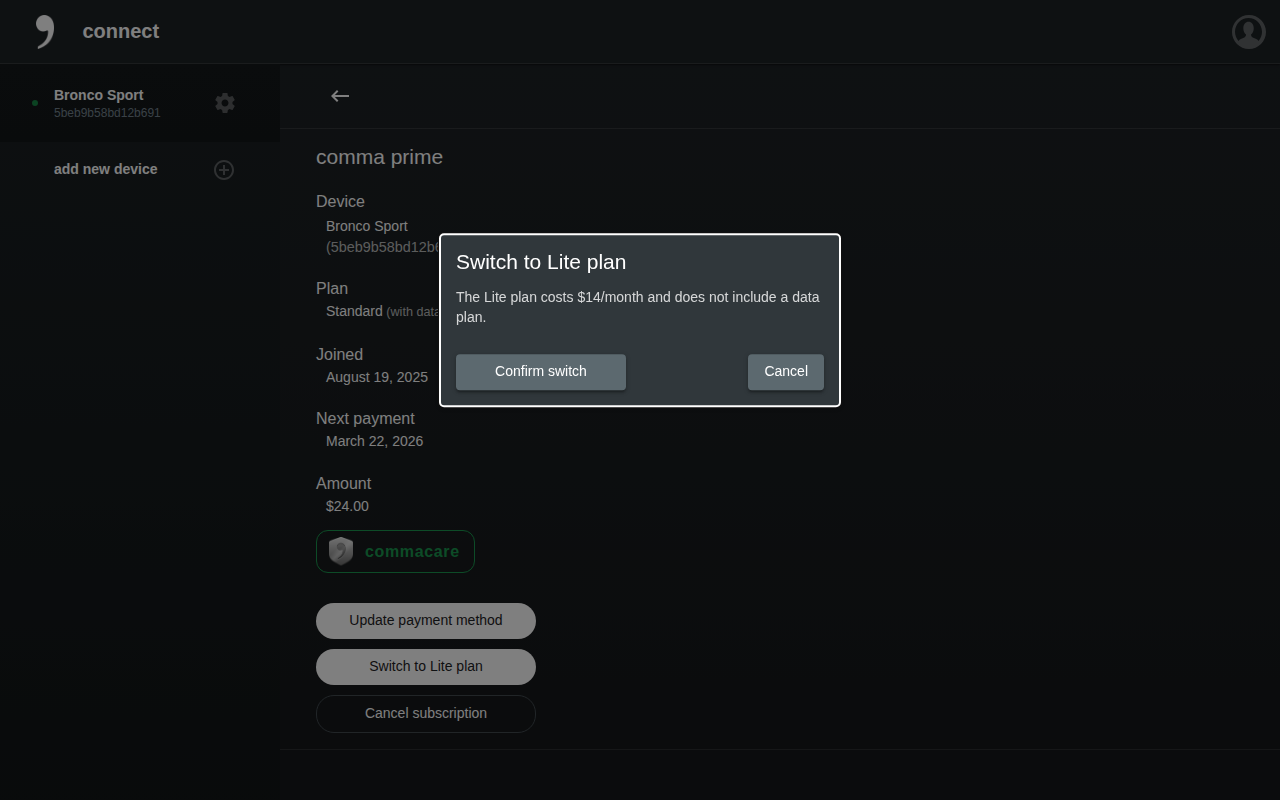Image resolution: width=1280 pixels, height=800 pixels.
Task: Click Update payment method button
Action: pyautogui.click(x=426, y=621)
